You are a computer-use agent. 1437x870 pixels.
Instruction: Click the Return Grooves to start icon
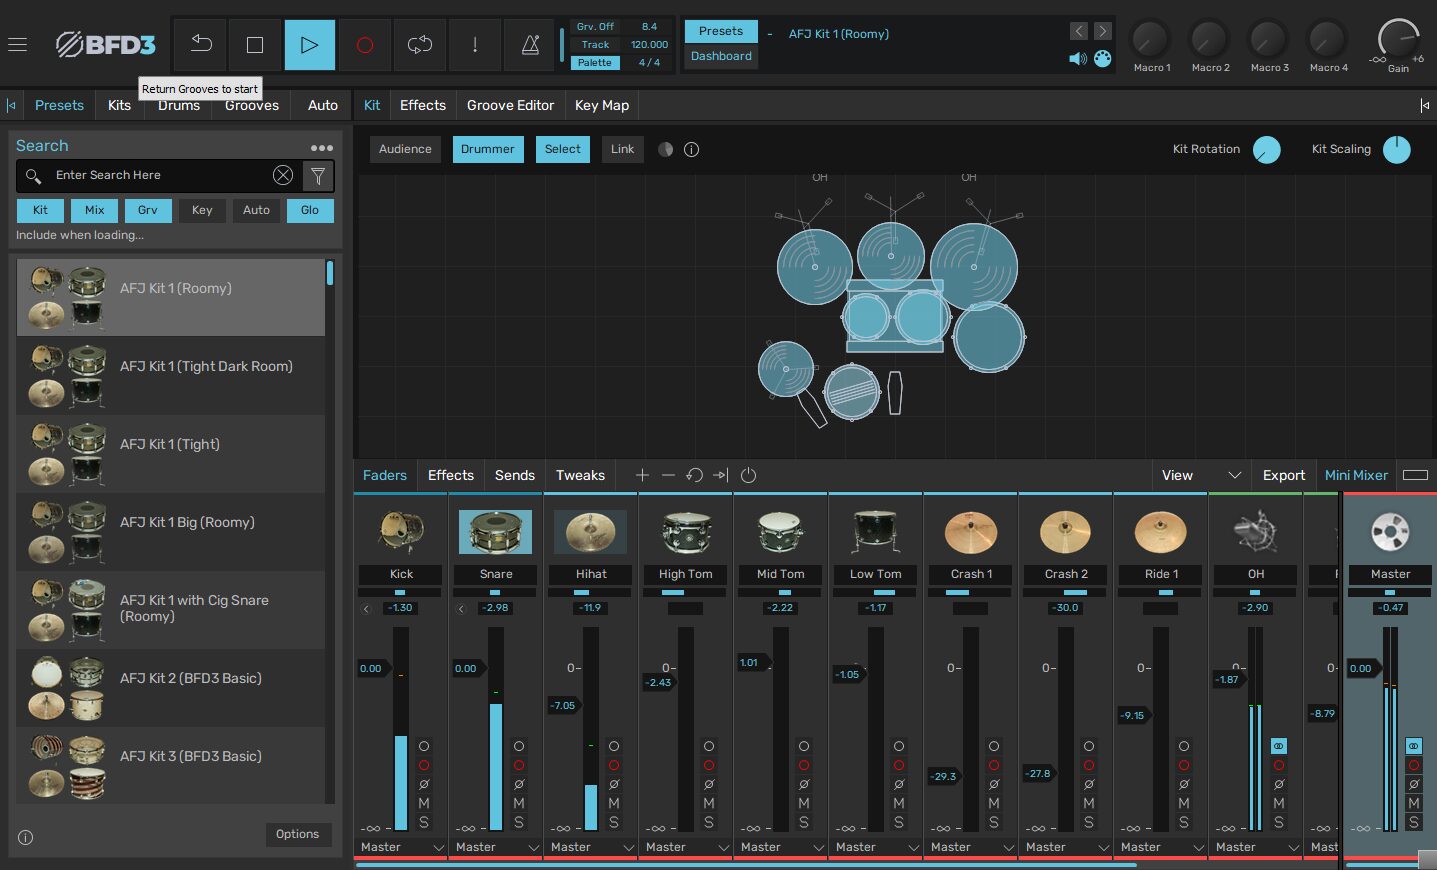[201, 44]
